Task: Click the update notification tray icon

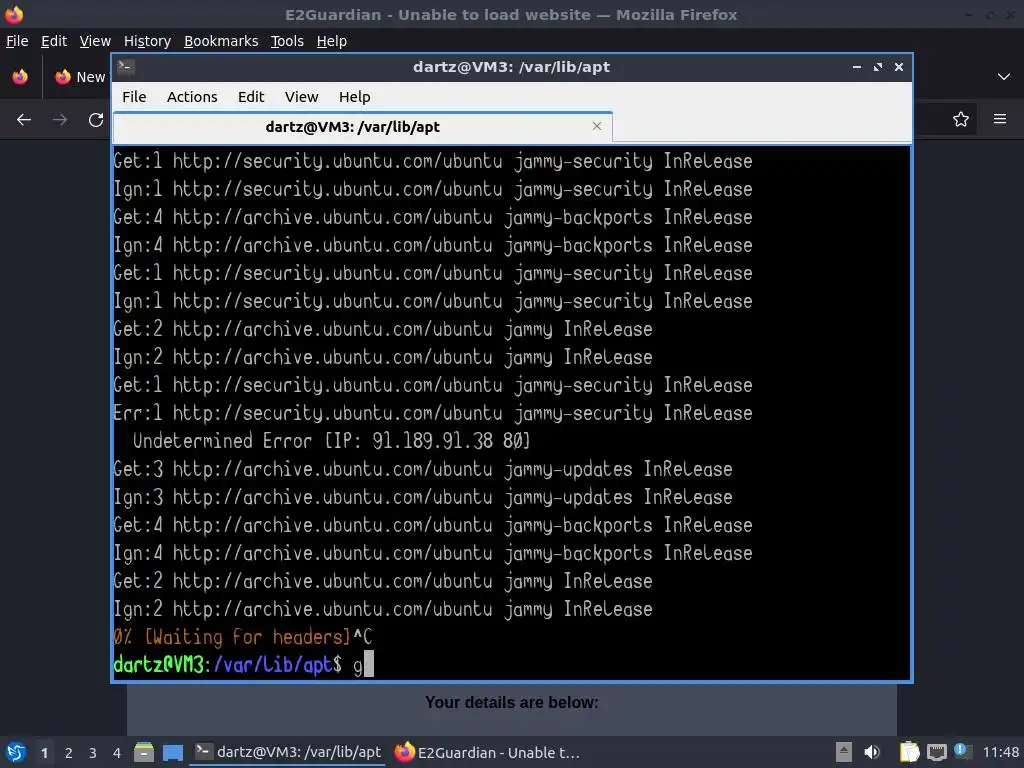Action: (x=962, y=751)
